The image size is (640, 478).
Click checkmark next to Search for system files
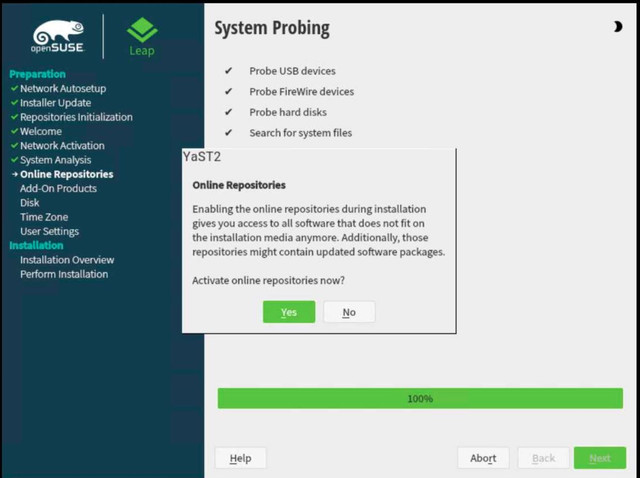[229, 133]
